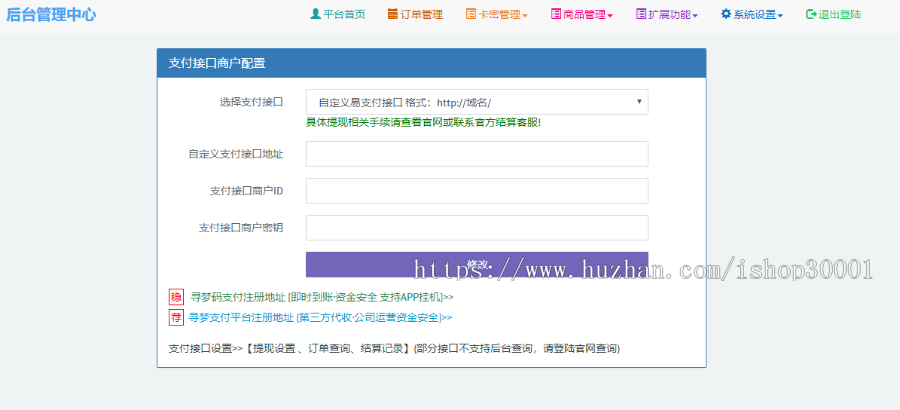Image resolution: width=900 pixels, height=410 pixels.
Task: Click the red 荐 badge icon
Action: 176,317
